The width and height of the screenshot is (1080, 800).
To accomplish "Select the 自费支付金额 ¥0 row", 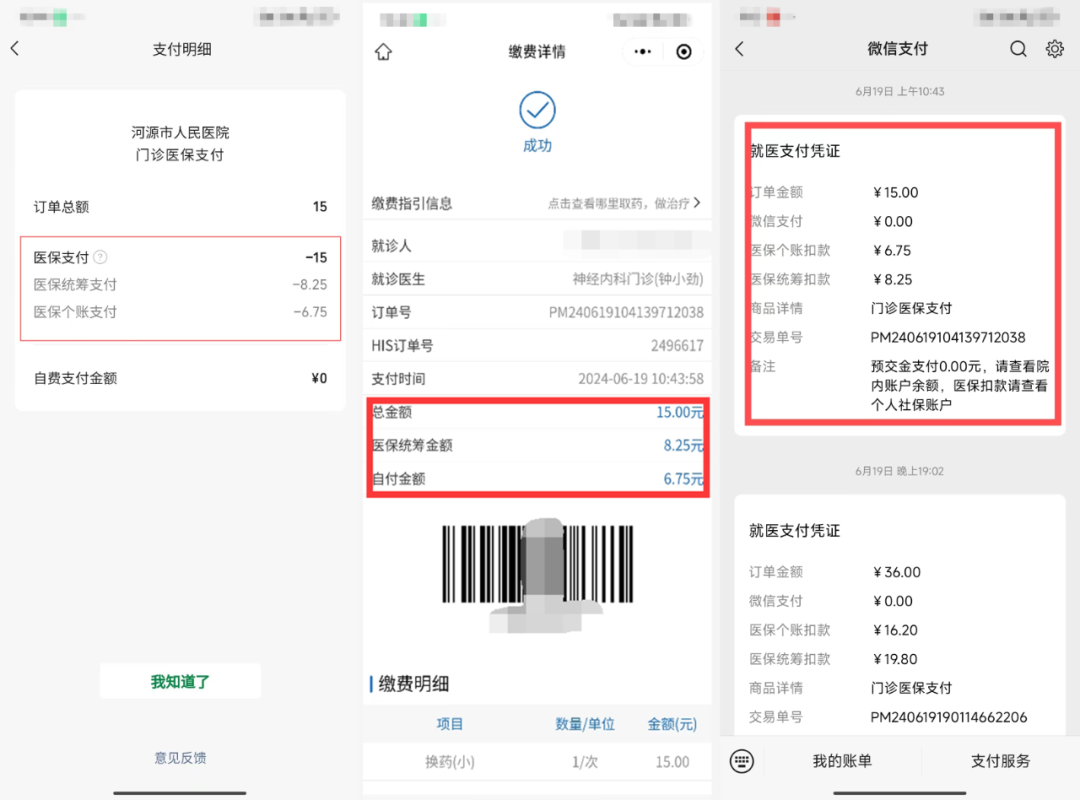I will [180, 378].
